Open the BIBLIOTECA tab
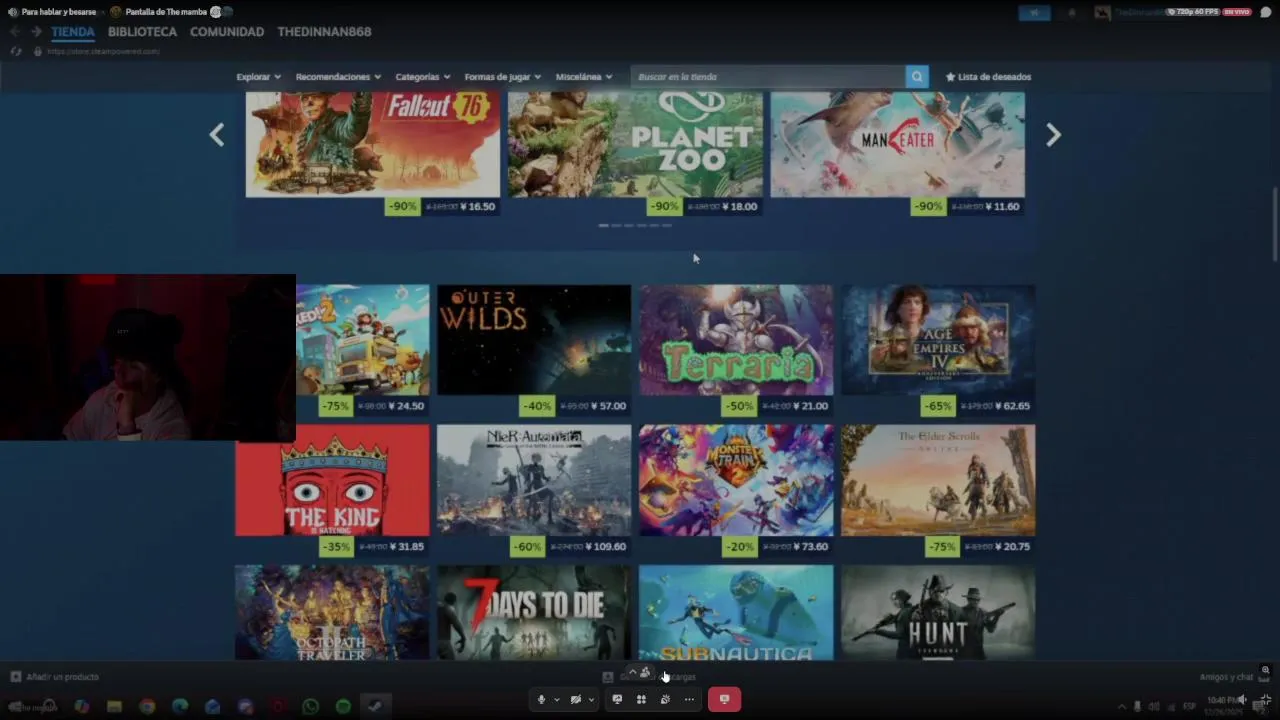This screenshot has height=720, width=1280. [x=142, y=32]
